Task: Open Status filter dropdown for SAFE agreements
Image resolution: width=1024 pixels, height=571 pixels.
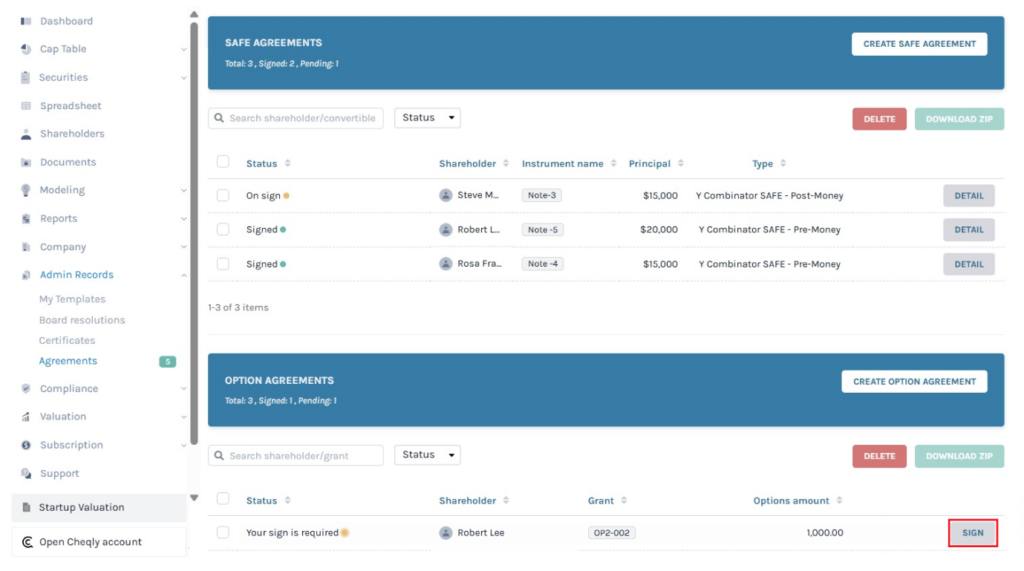Action: (427, 118)
